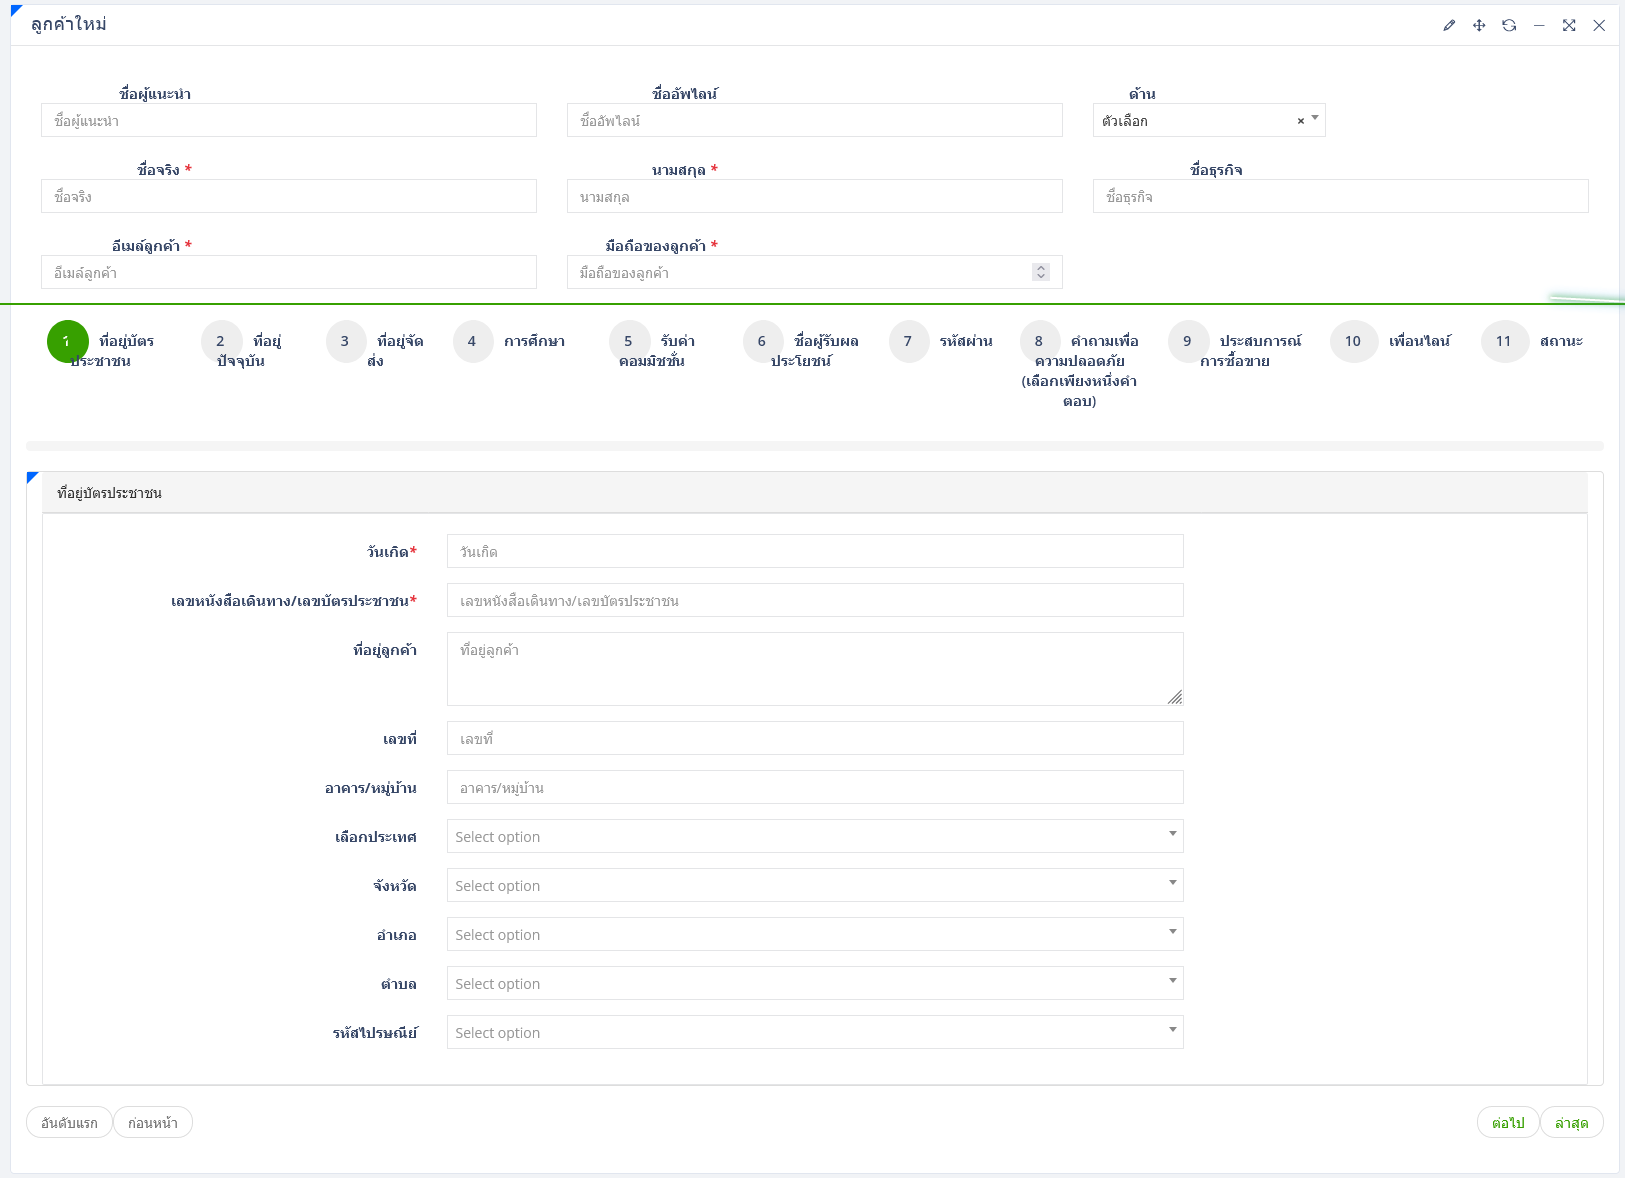The height and width of the screenshot is (1178, 1625).
Task: Open step 11 สถานะ tab
Action: [1504, 342]
